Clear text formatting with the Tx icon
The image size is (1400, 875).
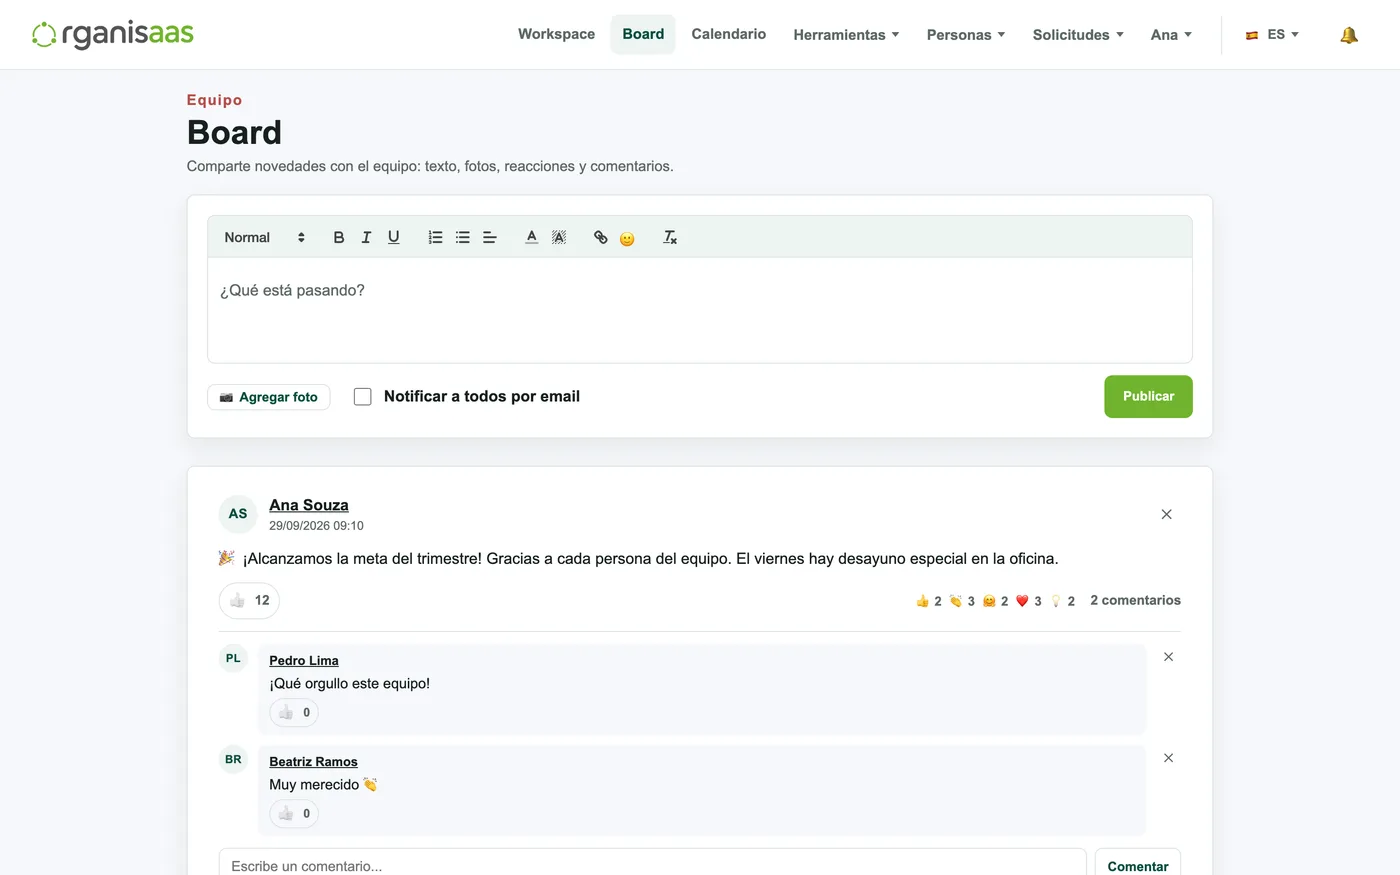coord(670,238)
